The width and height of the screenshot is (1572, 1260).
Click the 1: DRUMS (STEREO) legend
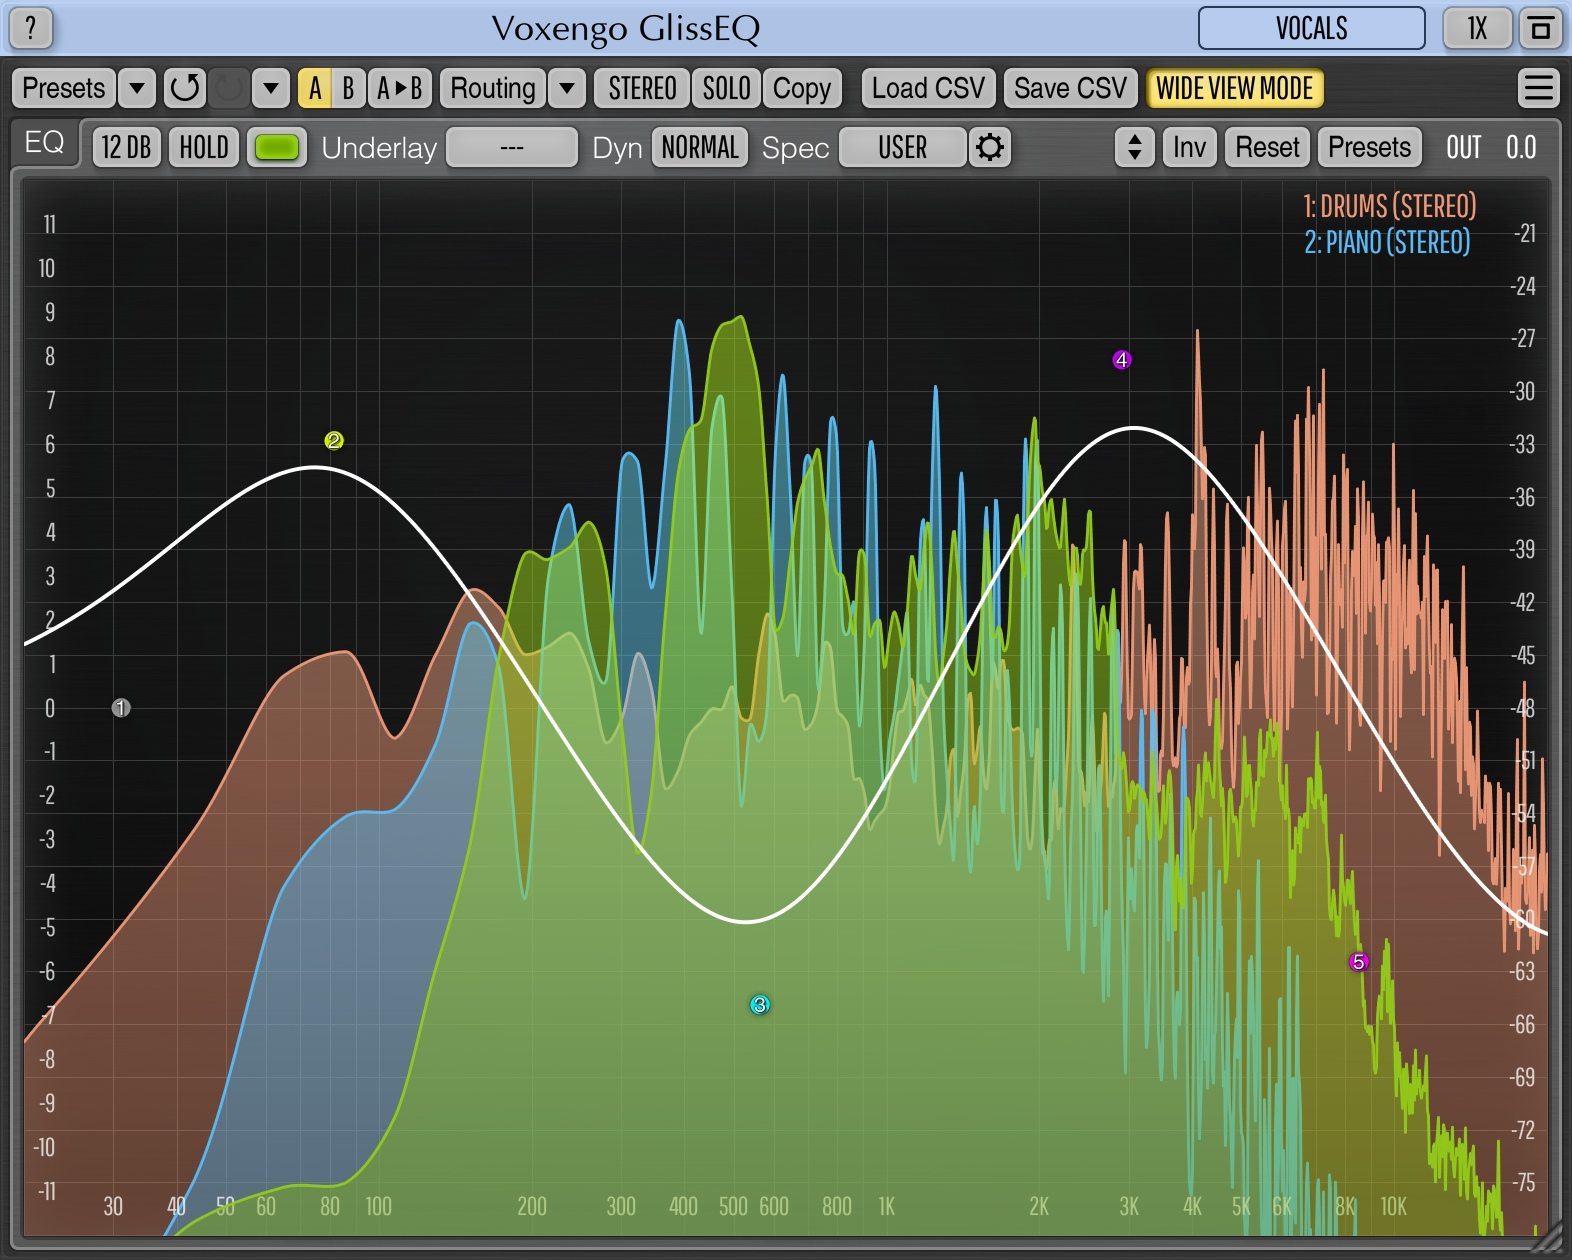coord(1390,206)
